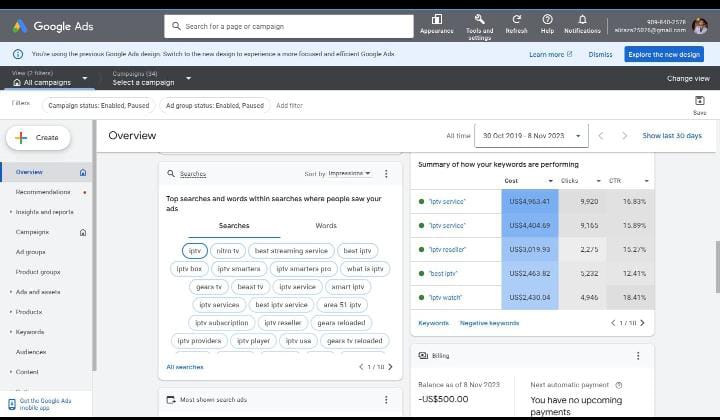
Task: Go to next page of keywords summary
Action: click(642, 323)
